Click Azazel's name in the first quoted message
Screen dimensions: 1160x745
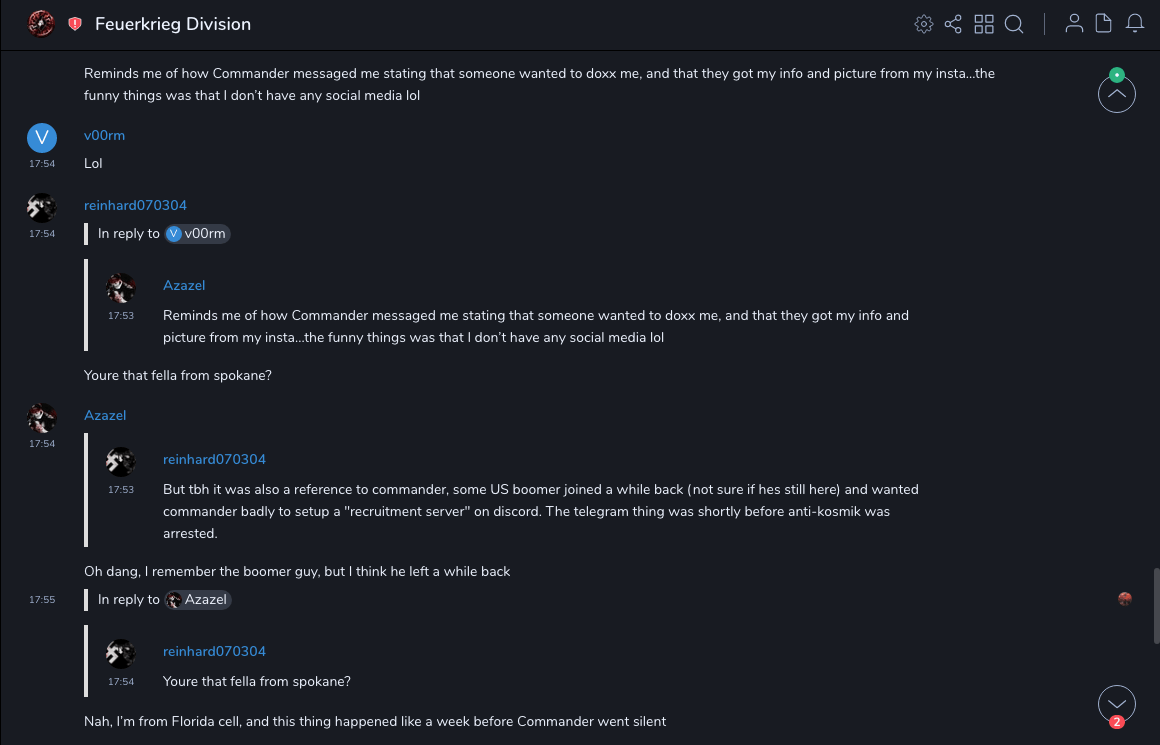click(184, 286)
